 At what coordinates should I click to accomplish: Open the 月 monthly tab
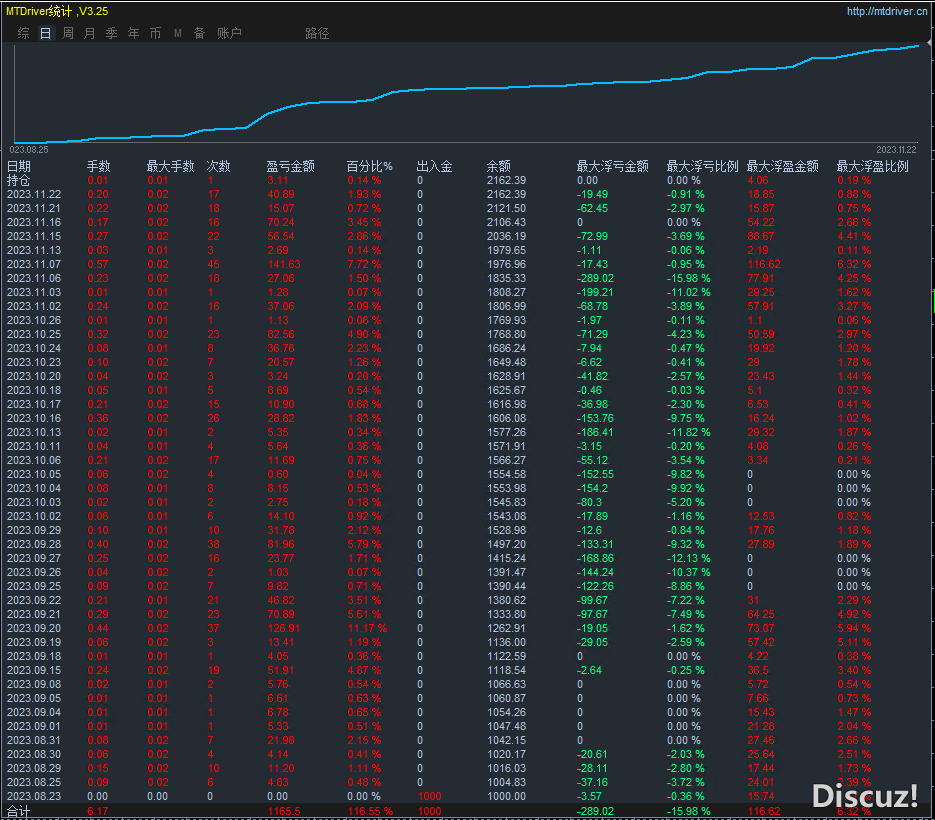pos(89,33)
